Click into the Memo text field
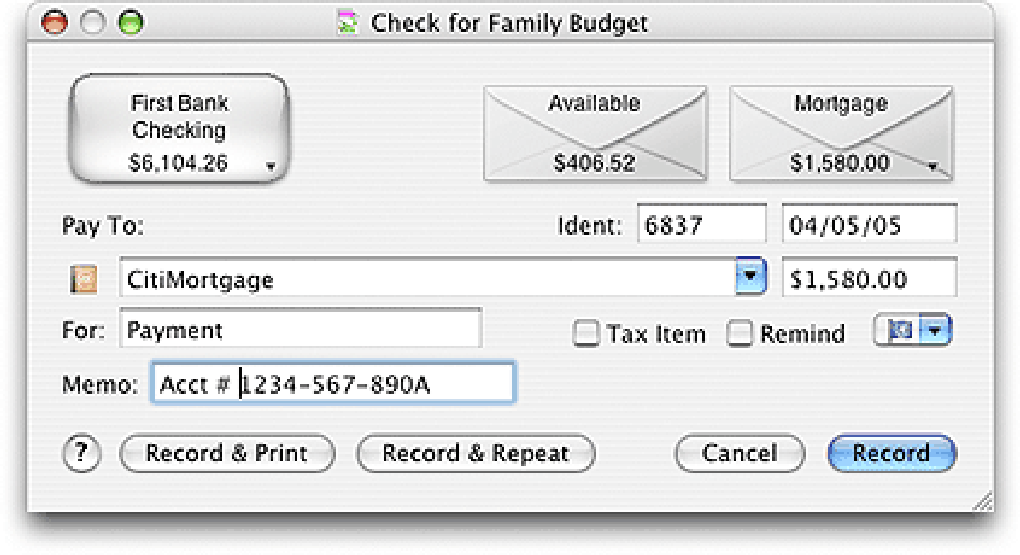Screen dimensions: 1020x555 point(333,384)
